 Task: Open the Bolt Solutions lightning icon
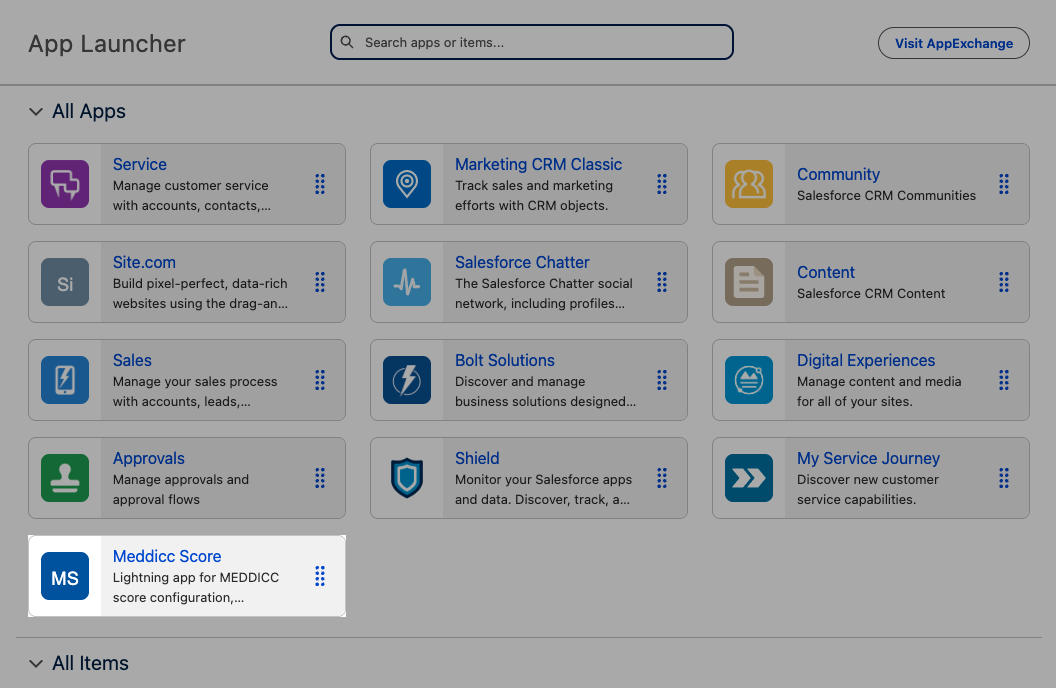click(x=407, y=380)
